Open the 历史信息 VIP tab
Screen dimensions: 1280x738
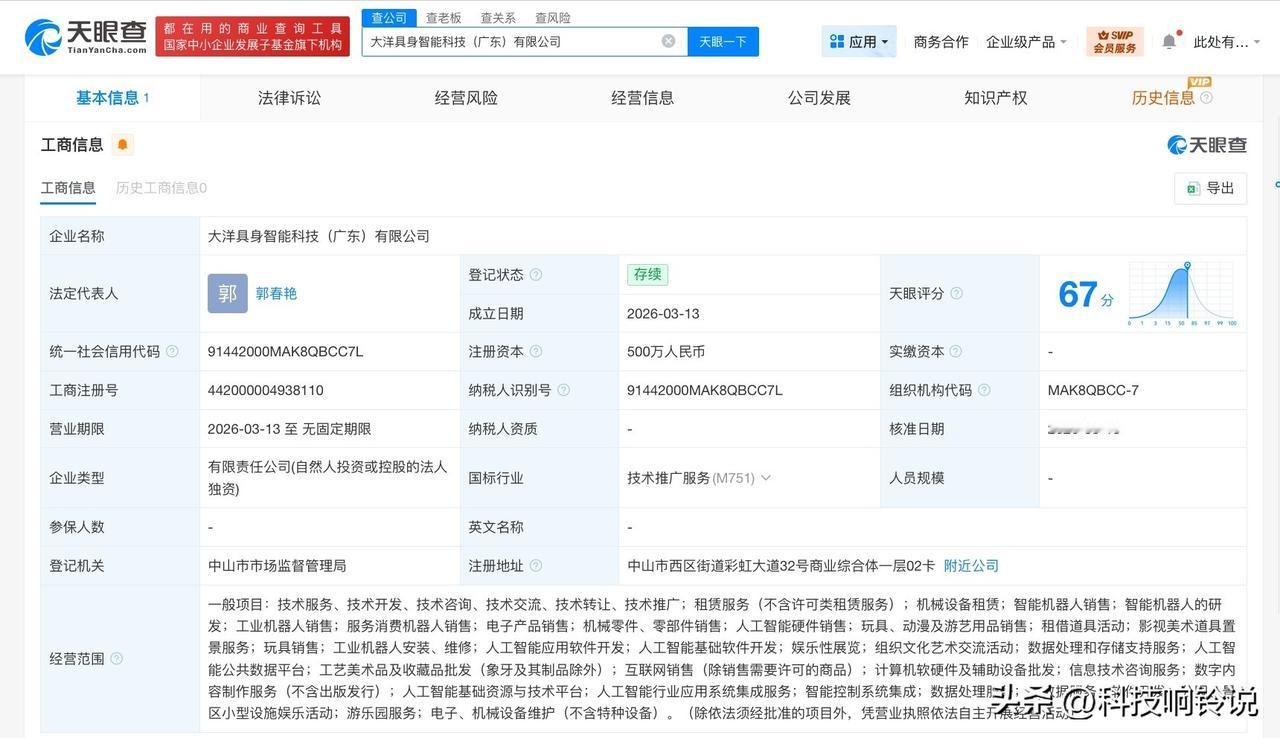(x=1163, y=98)
